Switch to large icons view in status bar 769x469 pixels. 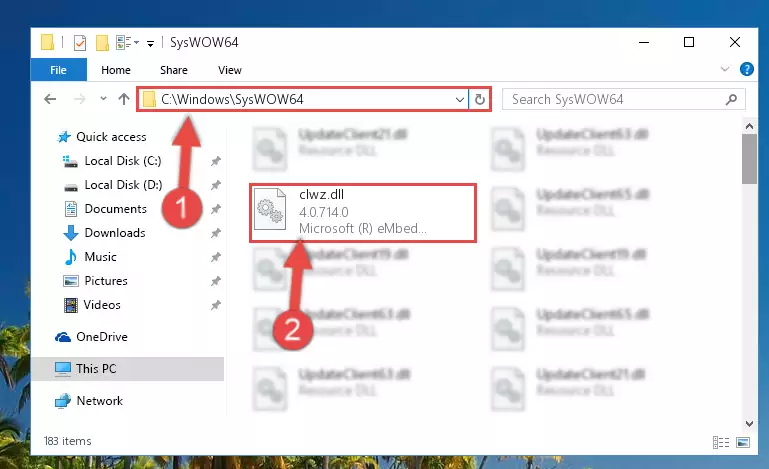(743, 443)
